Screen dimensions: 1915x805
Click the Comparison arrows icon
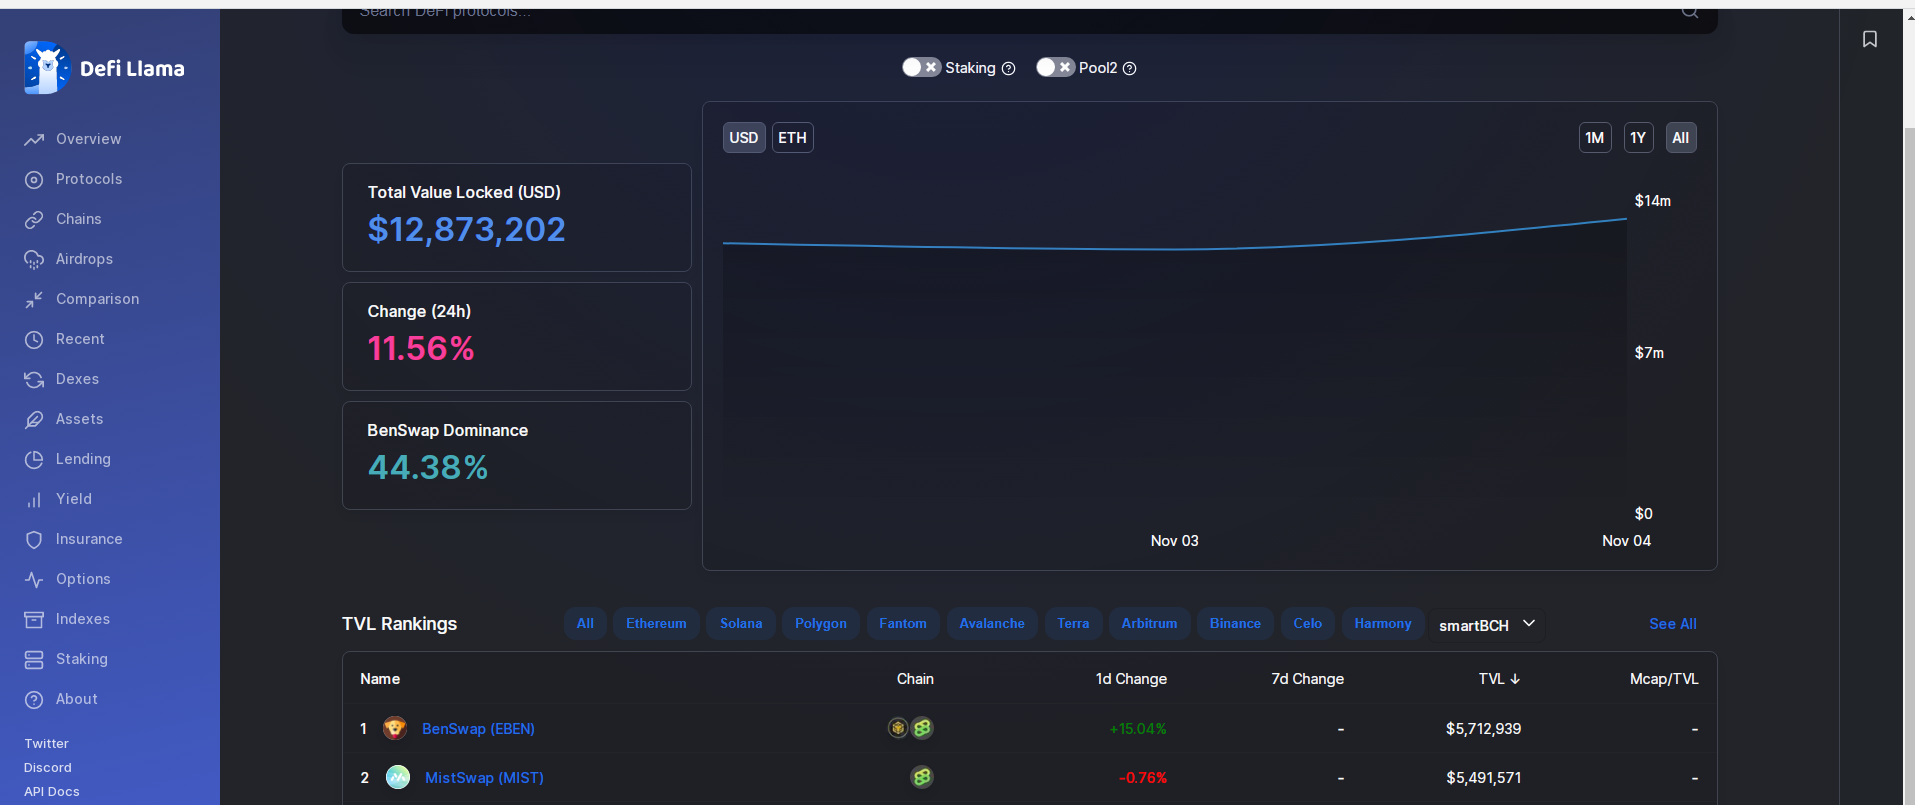tap(34, 299)
